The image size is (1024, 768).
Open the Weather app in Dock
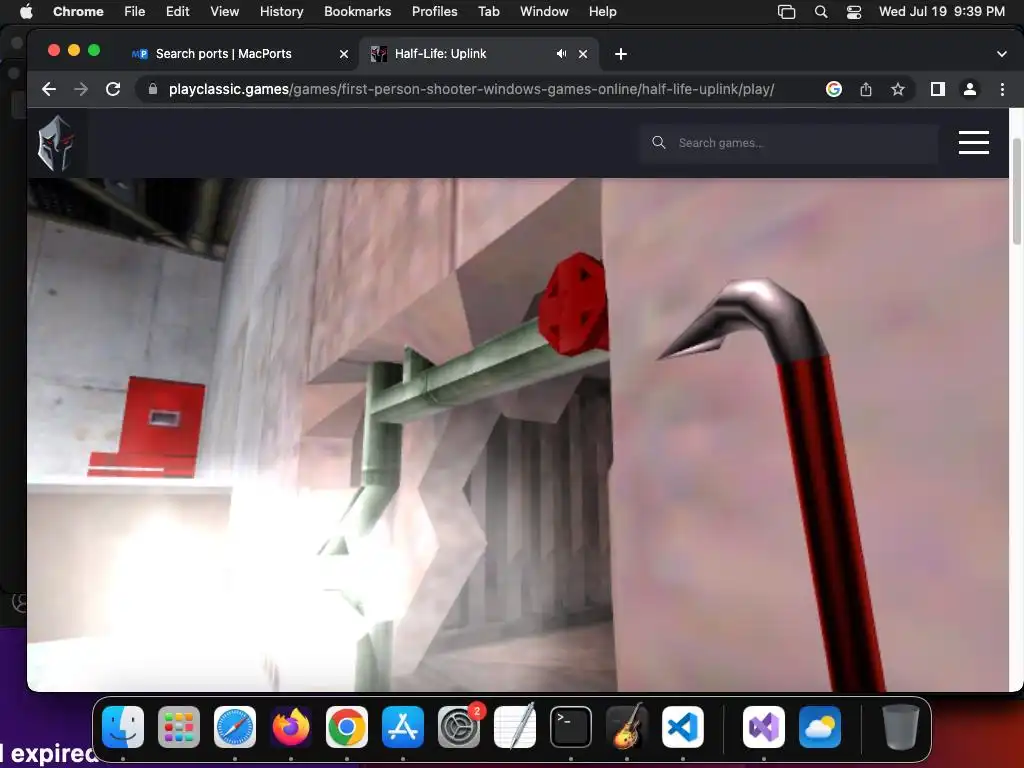(x=820, y=726)
